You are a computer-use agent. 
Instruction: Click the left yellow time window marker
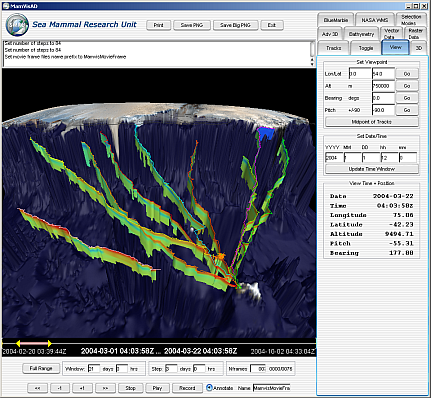[18, 343]
